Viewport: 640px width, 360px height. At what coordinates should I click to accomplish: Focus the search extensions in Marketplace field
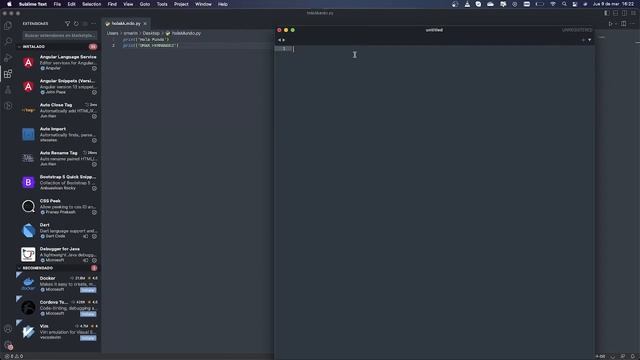60,36
